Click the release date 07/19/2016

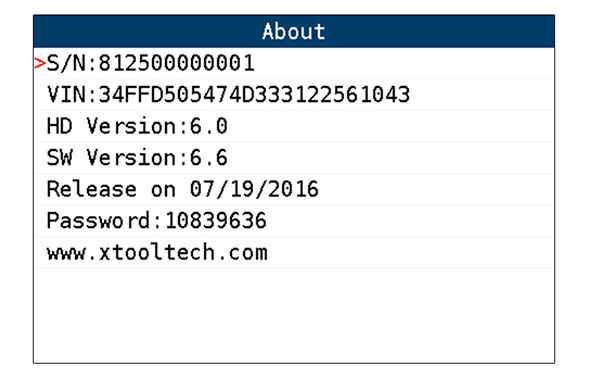tap(254, 189)
